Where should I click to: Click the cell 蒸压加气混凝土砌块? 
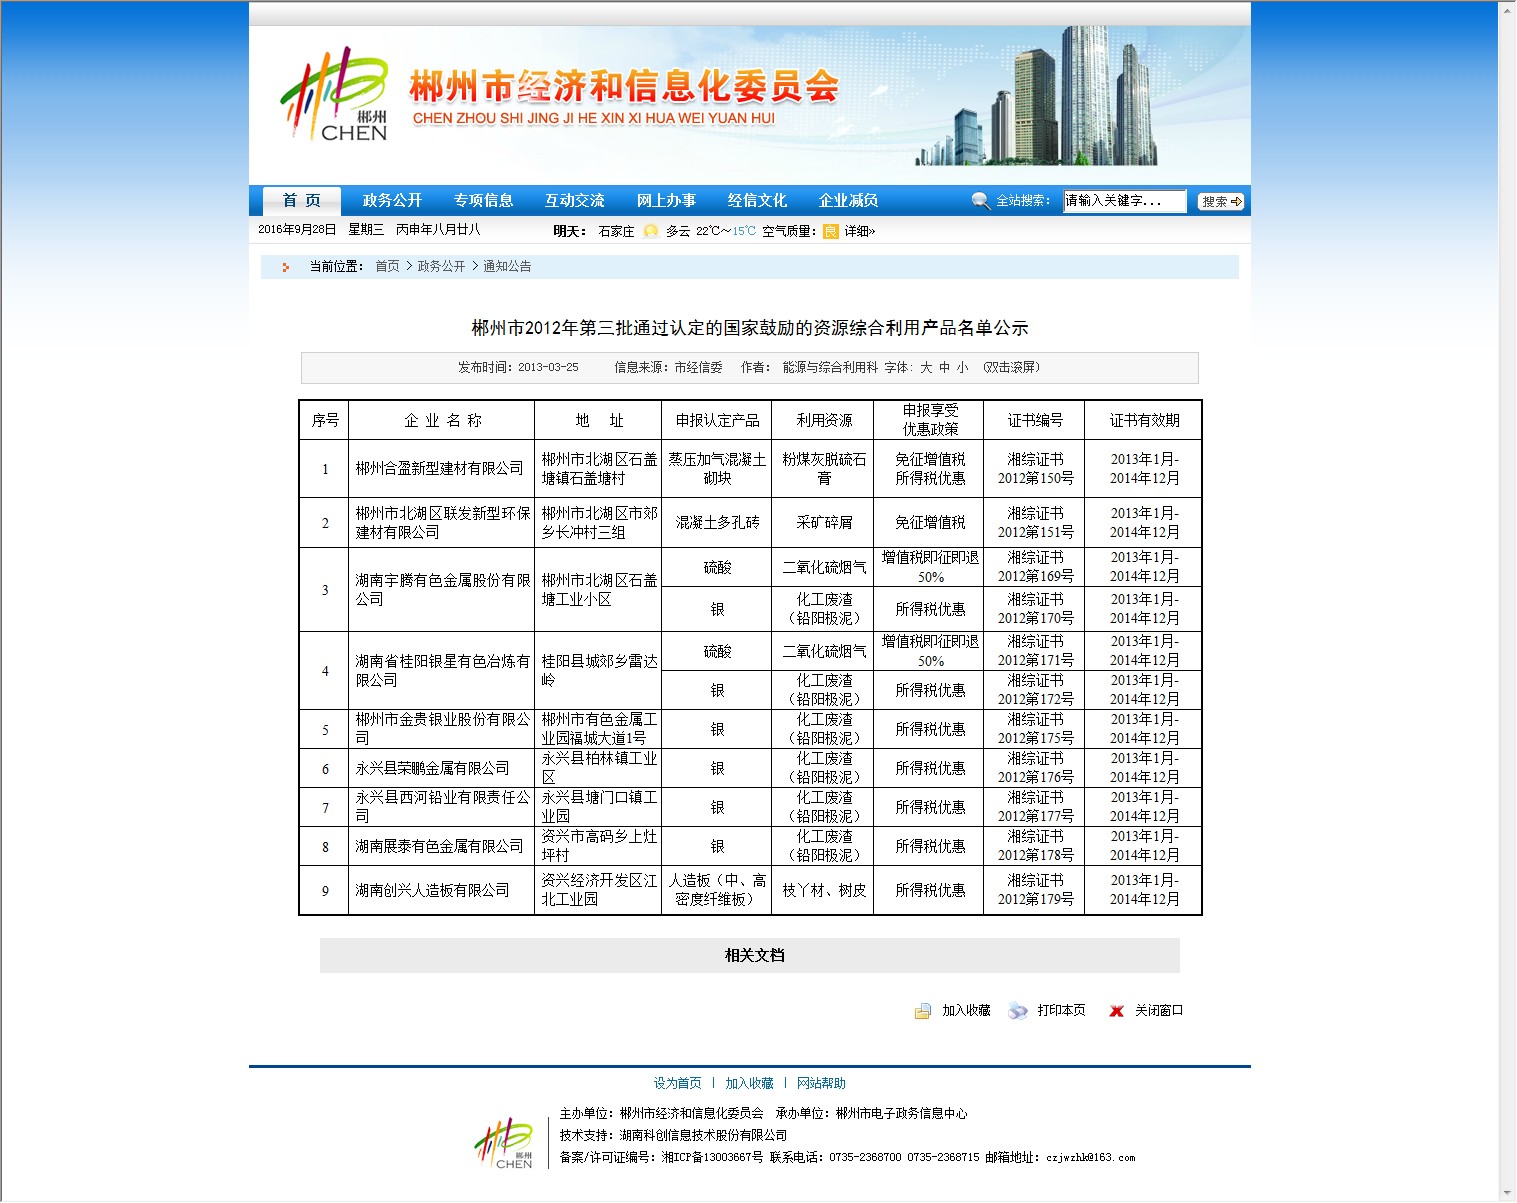click(x=717, y=469)
